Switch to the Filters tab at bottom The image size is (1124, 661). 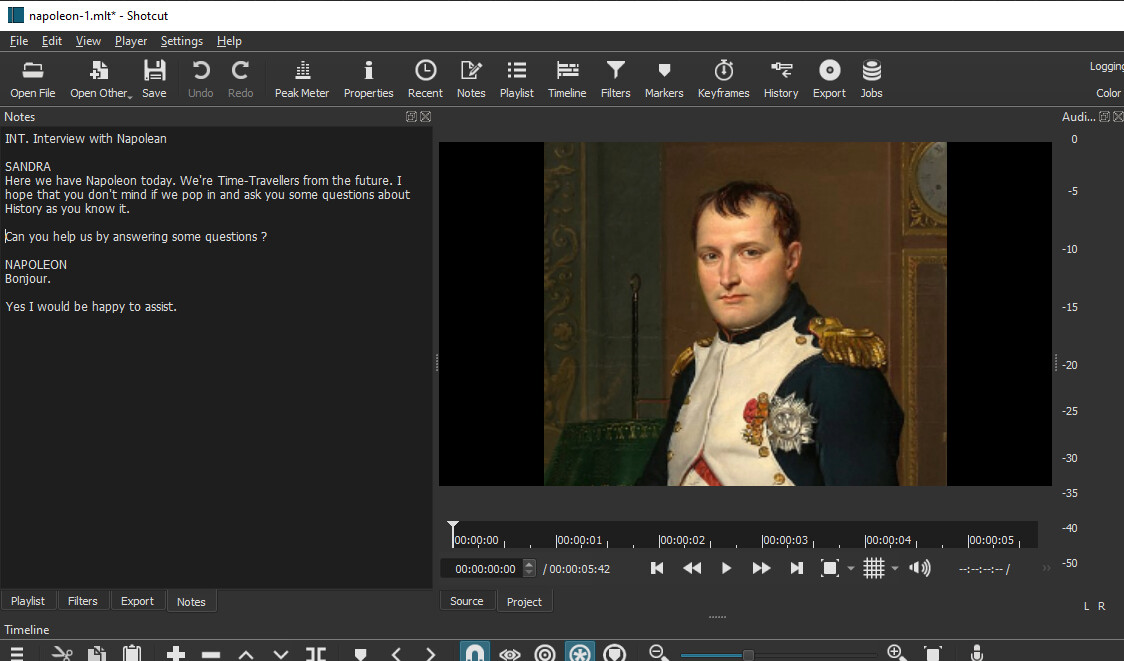point(82,601)
